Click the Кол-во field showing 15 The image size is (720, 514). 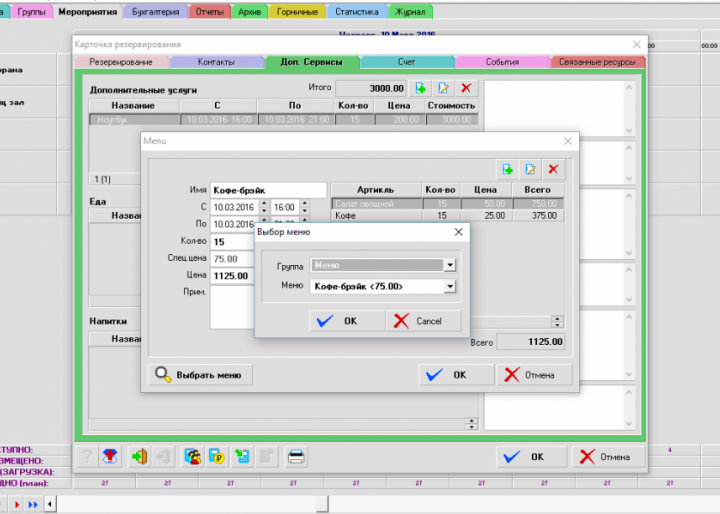[233, 242]
